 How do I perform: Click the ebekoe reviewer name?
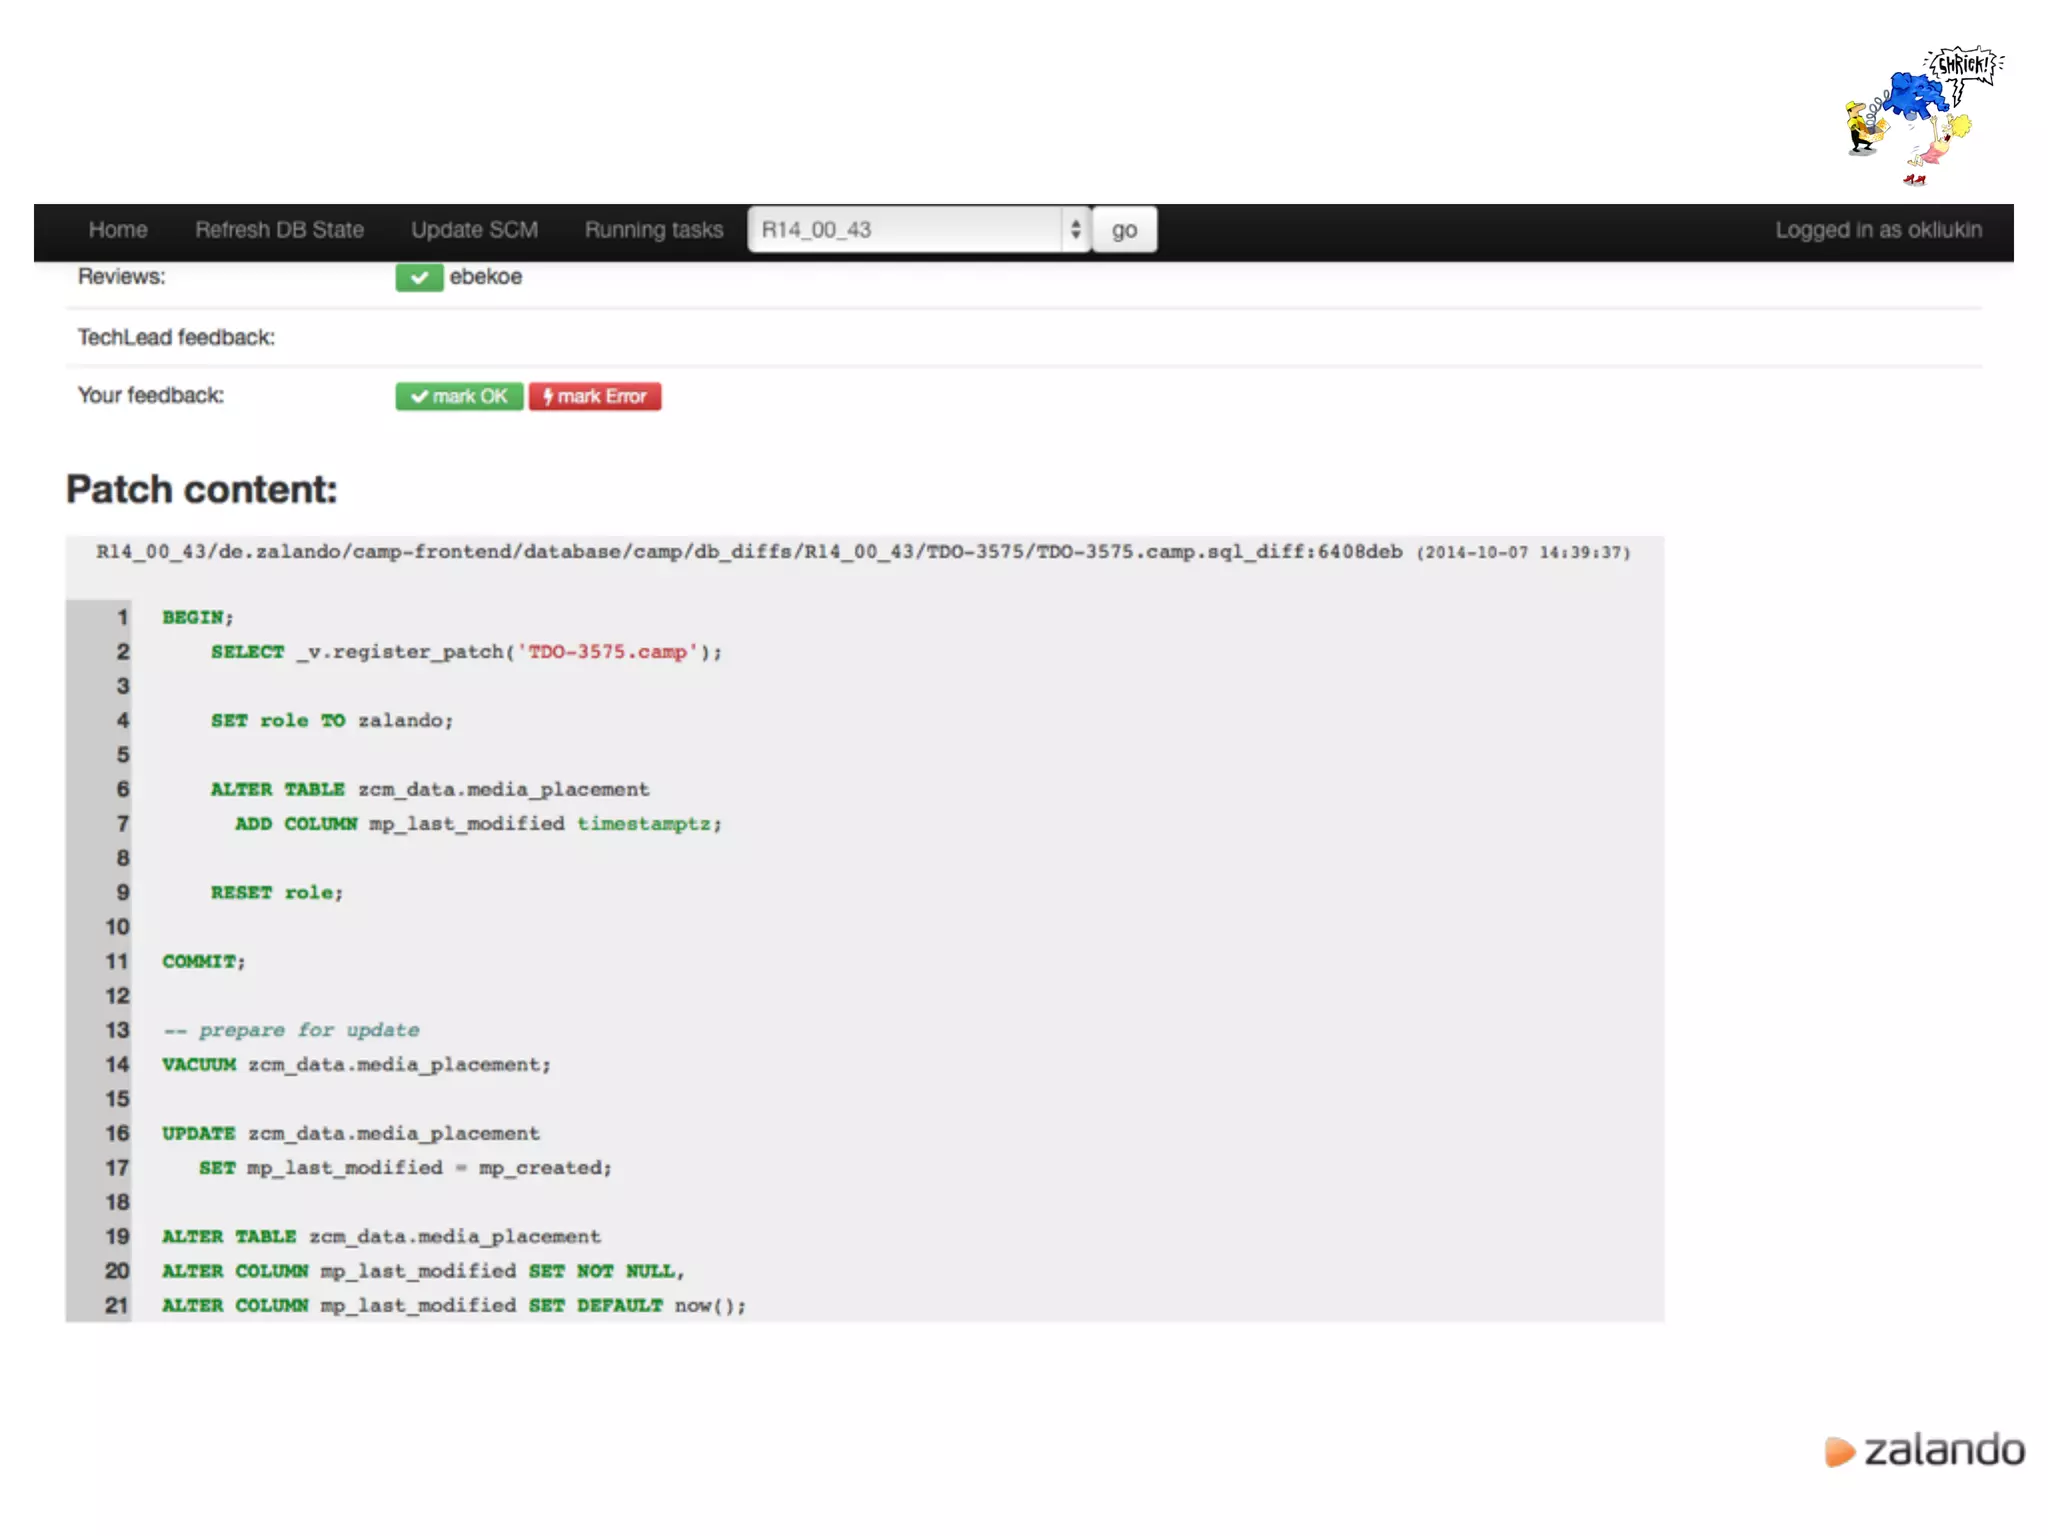[485, 277]
